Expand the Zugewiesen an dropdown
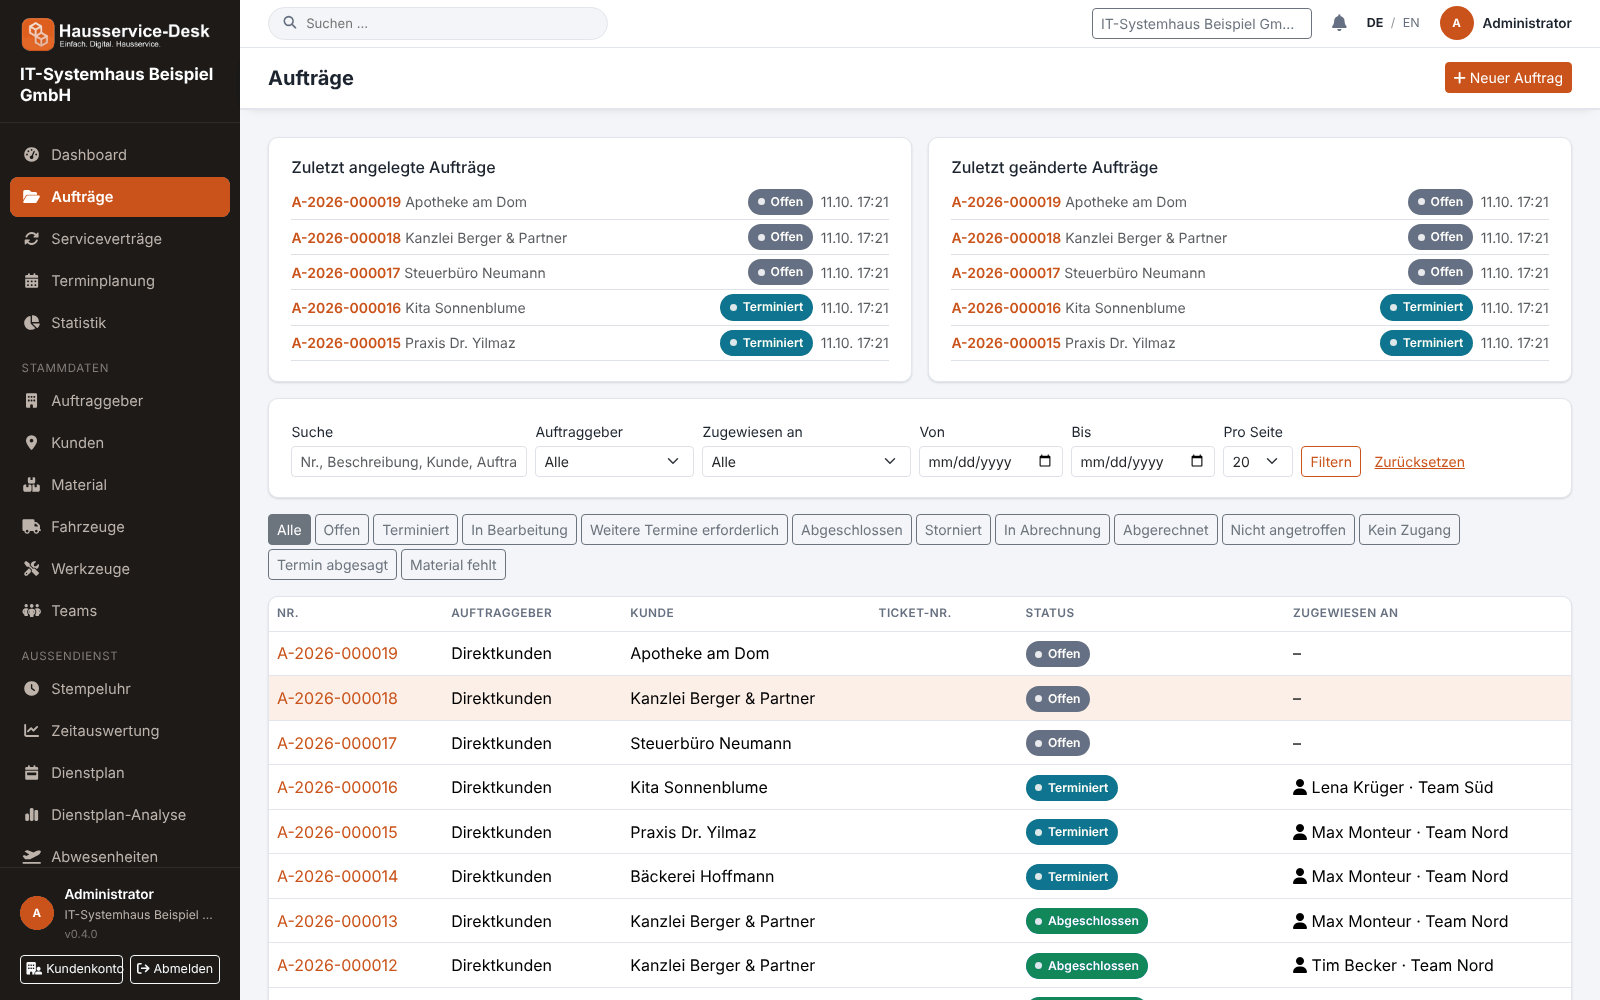Image resolution: width=1600 pixels, height=1000 pixels. point(806,462)
